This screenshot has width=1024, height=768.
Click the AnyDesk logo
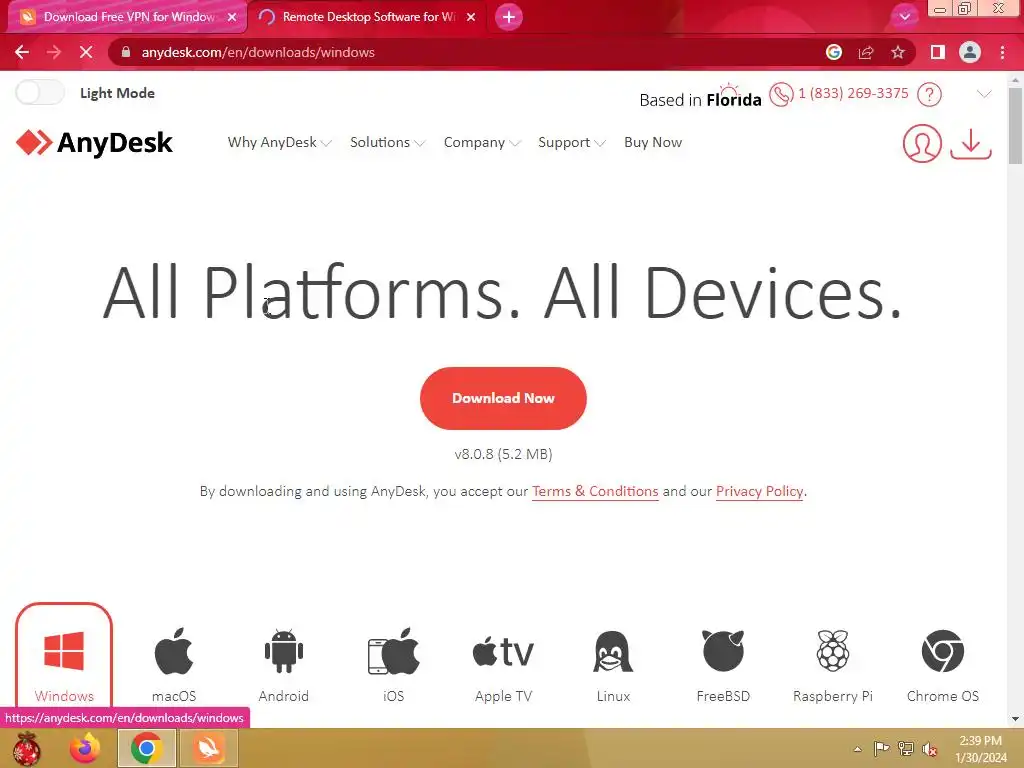(94, 142)
